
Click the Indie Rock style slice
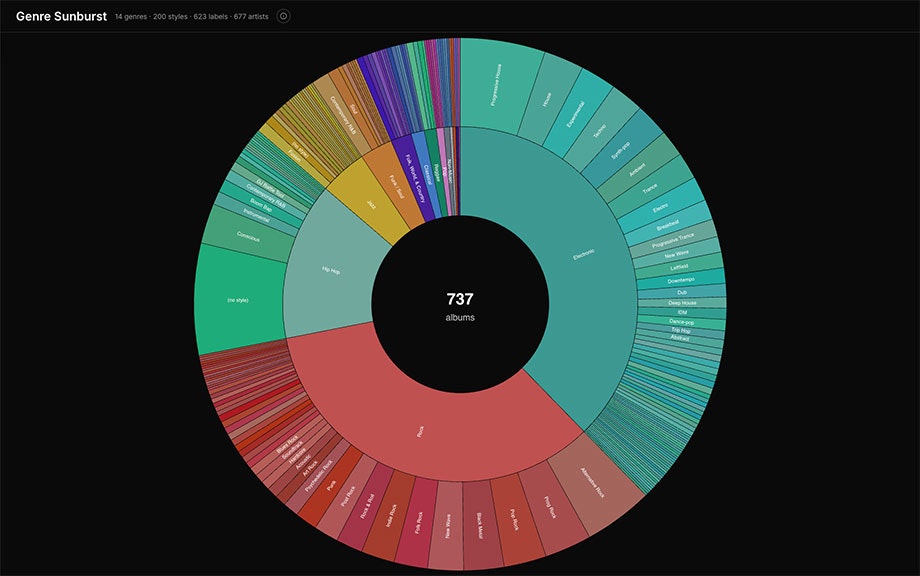pos(391,516)
